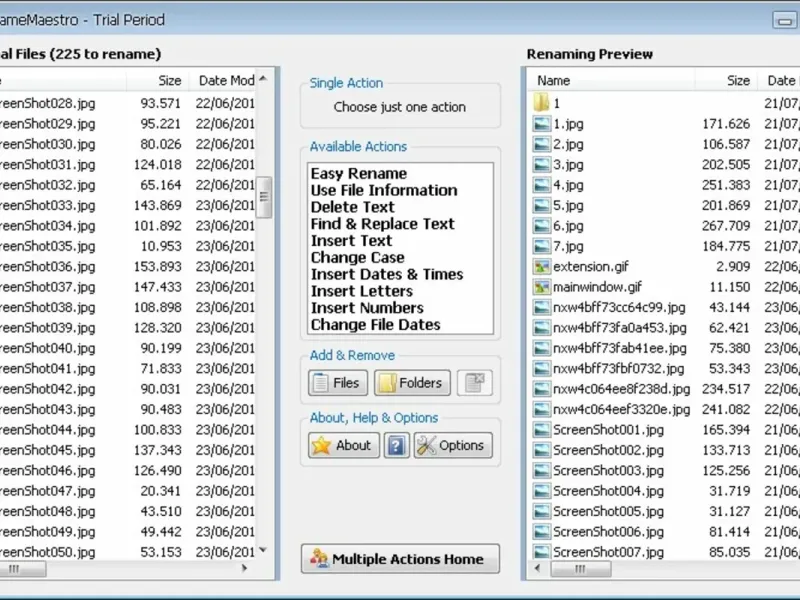Add folders with the Folders button
Viewport: 800px width, 600px height.
tap(412, 383)
